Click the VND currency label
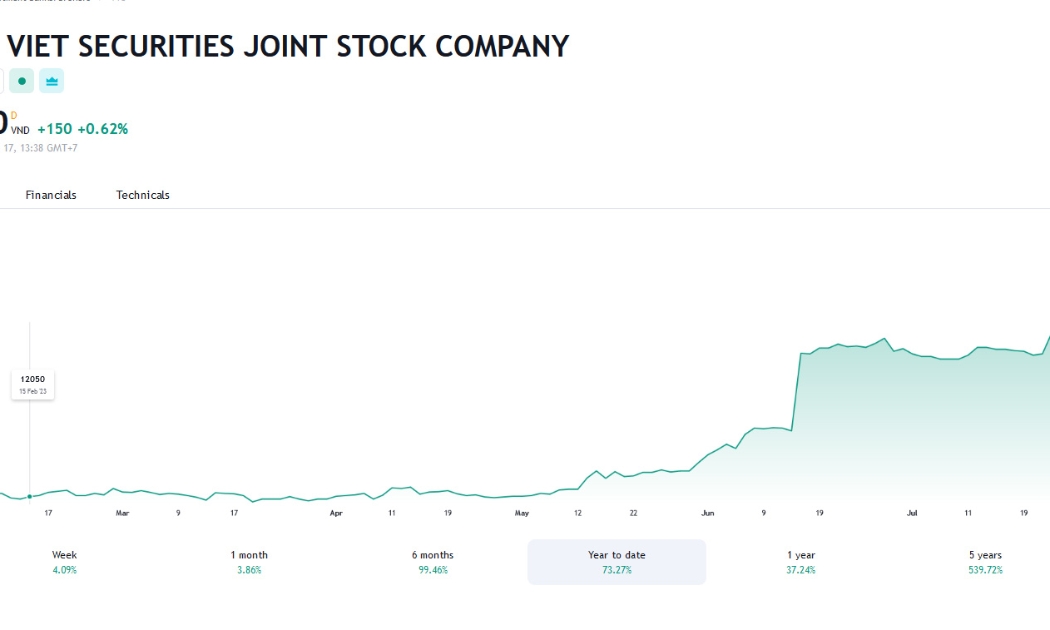 pos(20,131)
